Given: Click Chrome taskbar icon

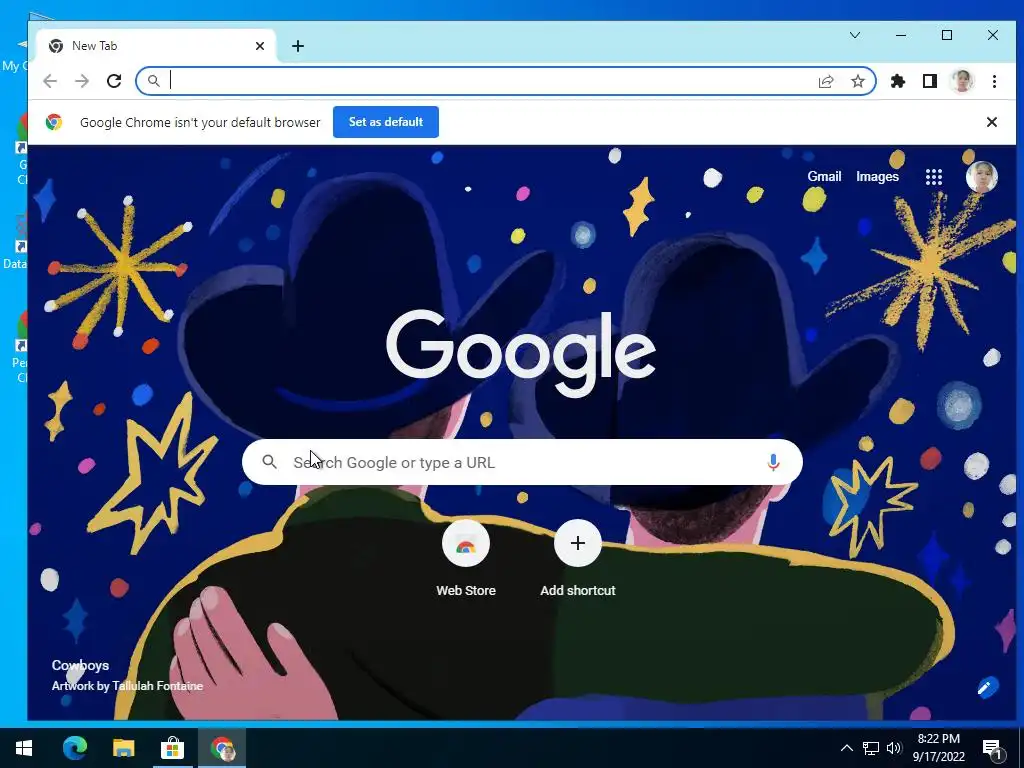Looking at the screenshot, I should click(222, 748).
